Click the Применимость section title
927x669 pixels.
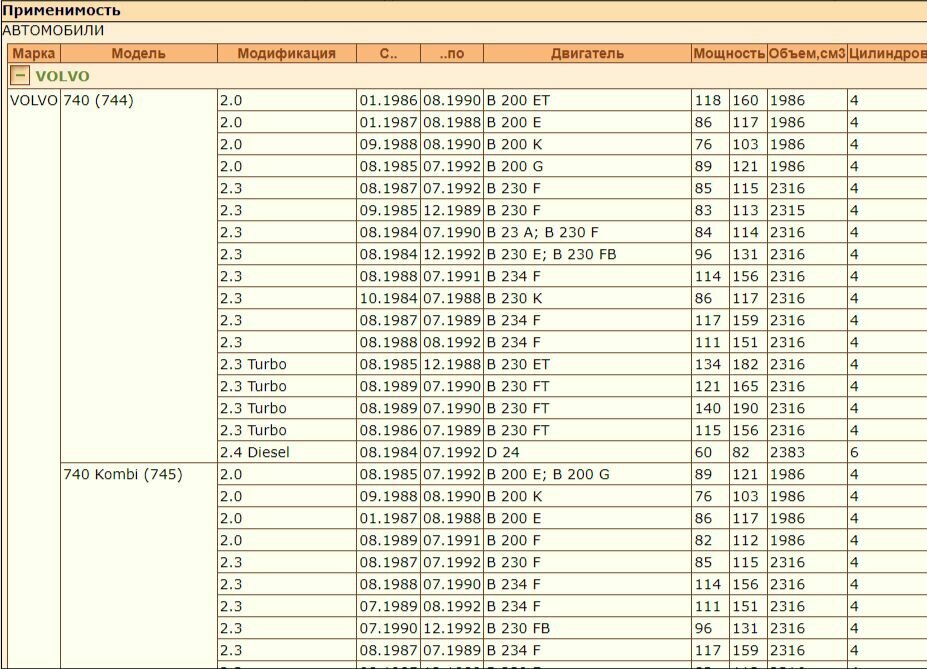61,10
